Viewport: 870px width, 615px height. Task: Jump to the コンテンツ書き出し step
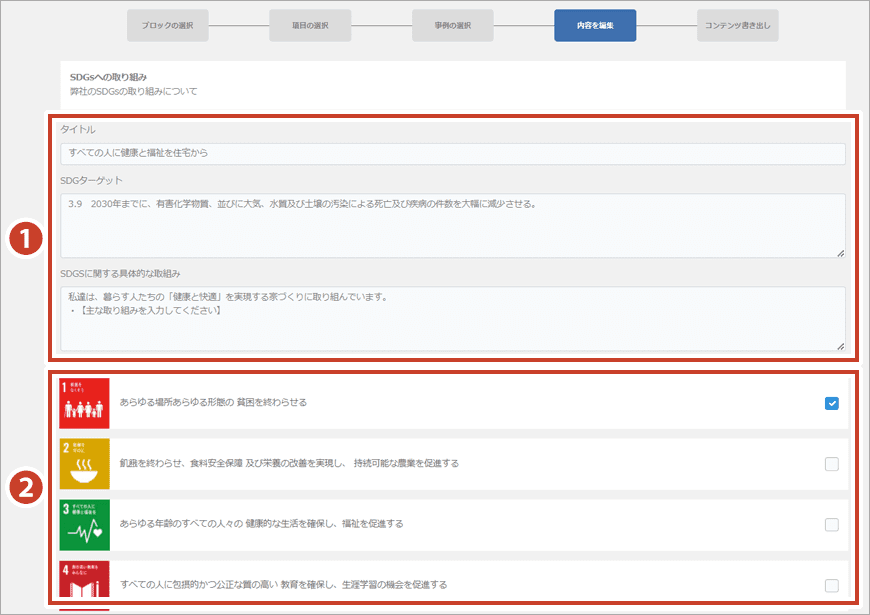tap(737, 25)
